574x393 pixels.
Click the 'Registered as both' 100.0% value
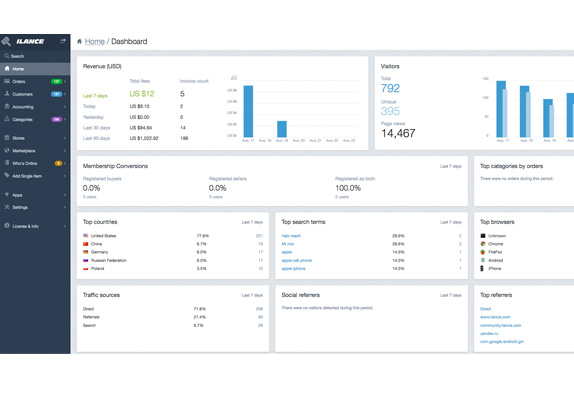click(x=348, y=188)
